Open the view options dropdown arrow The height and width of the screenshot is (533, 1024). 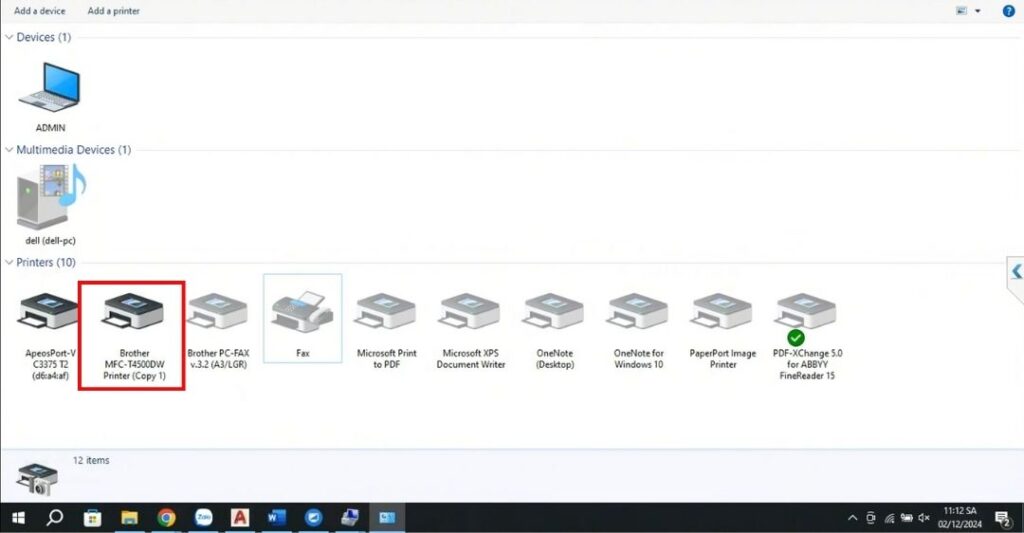[977, 11]
